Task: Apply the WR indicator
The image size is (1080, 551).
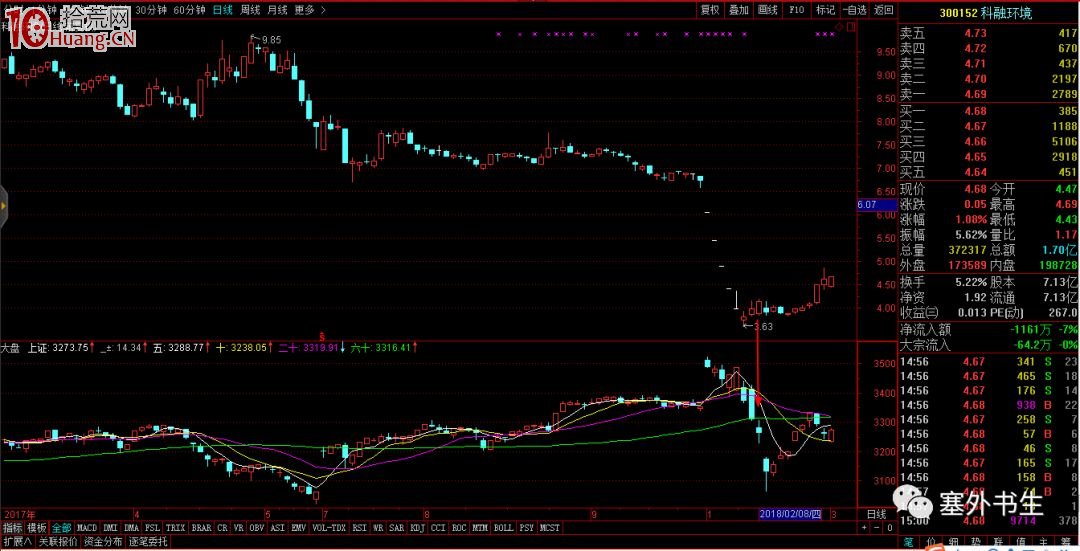Action: point(378,528)
